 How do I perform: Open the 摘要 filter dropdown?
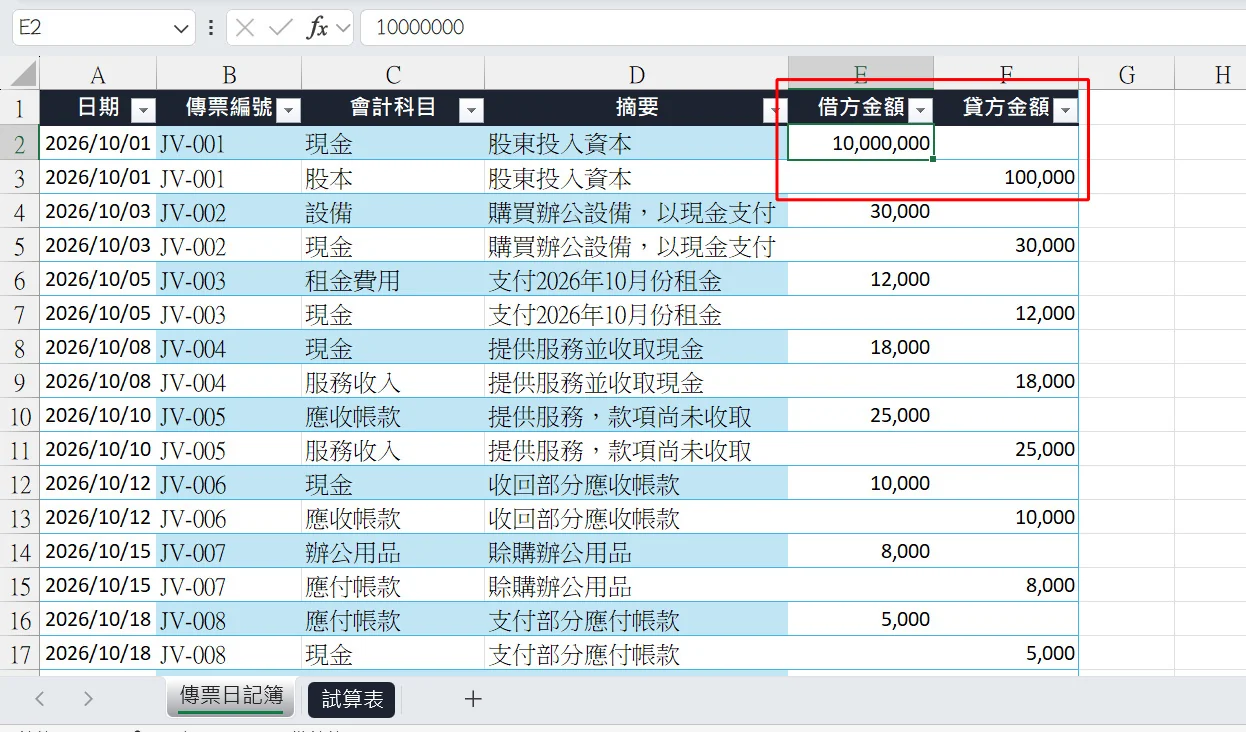[774, 109]
